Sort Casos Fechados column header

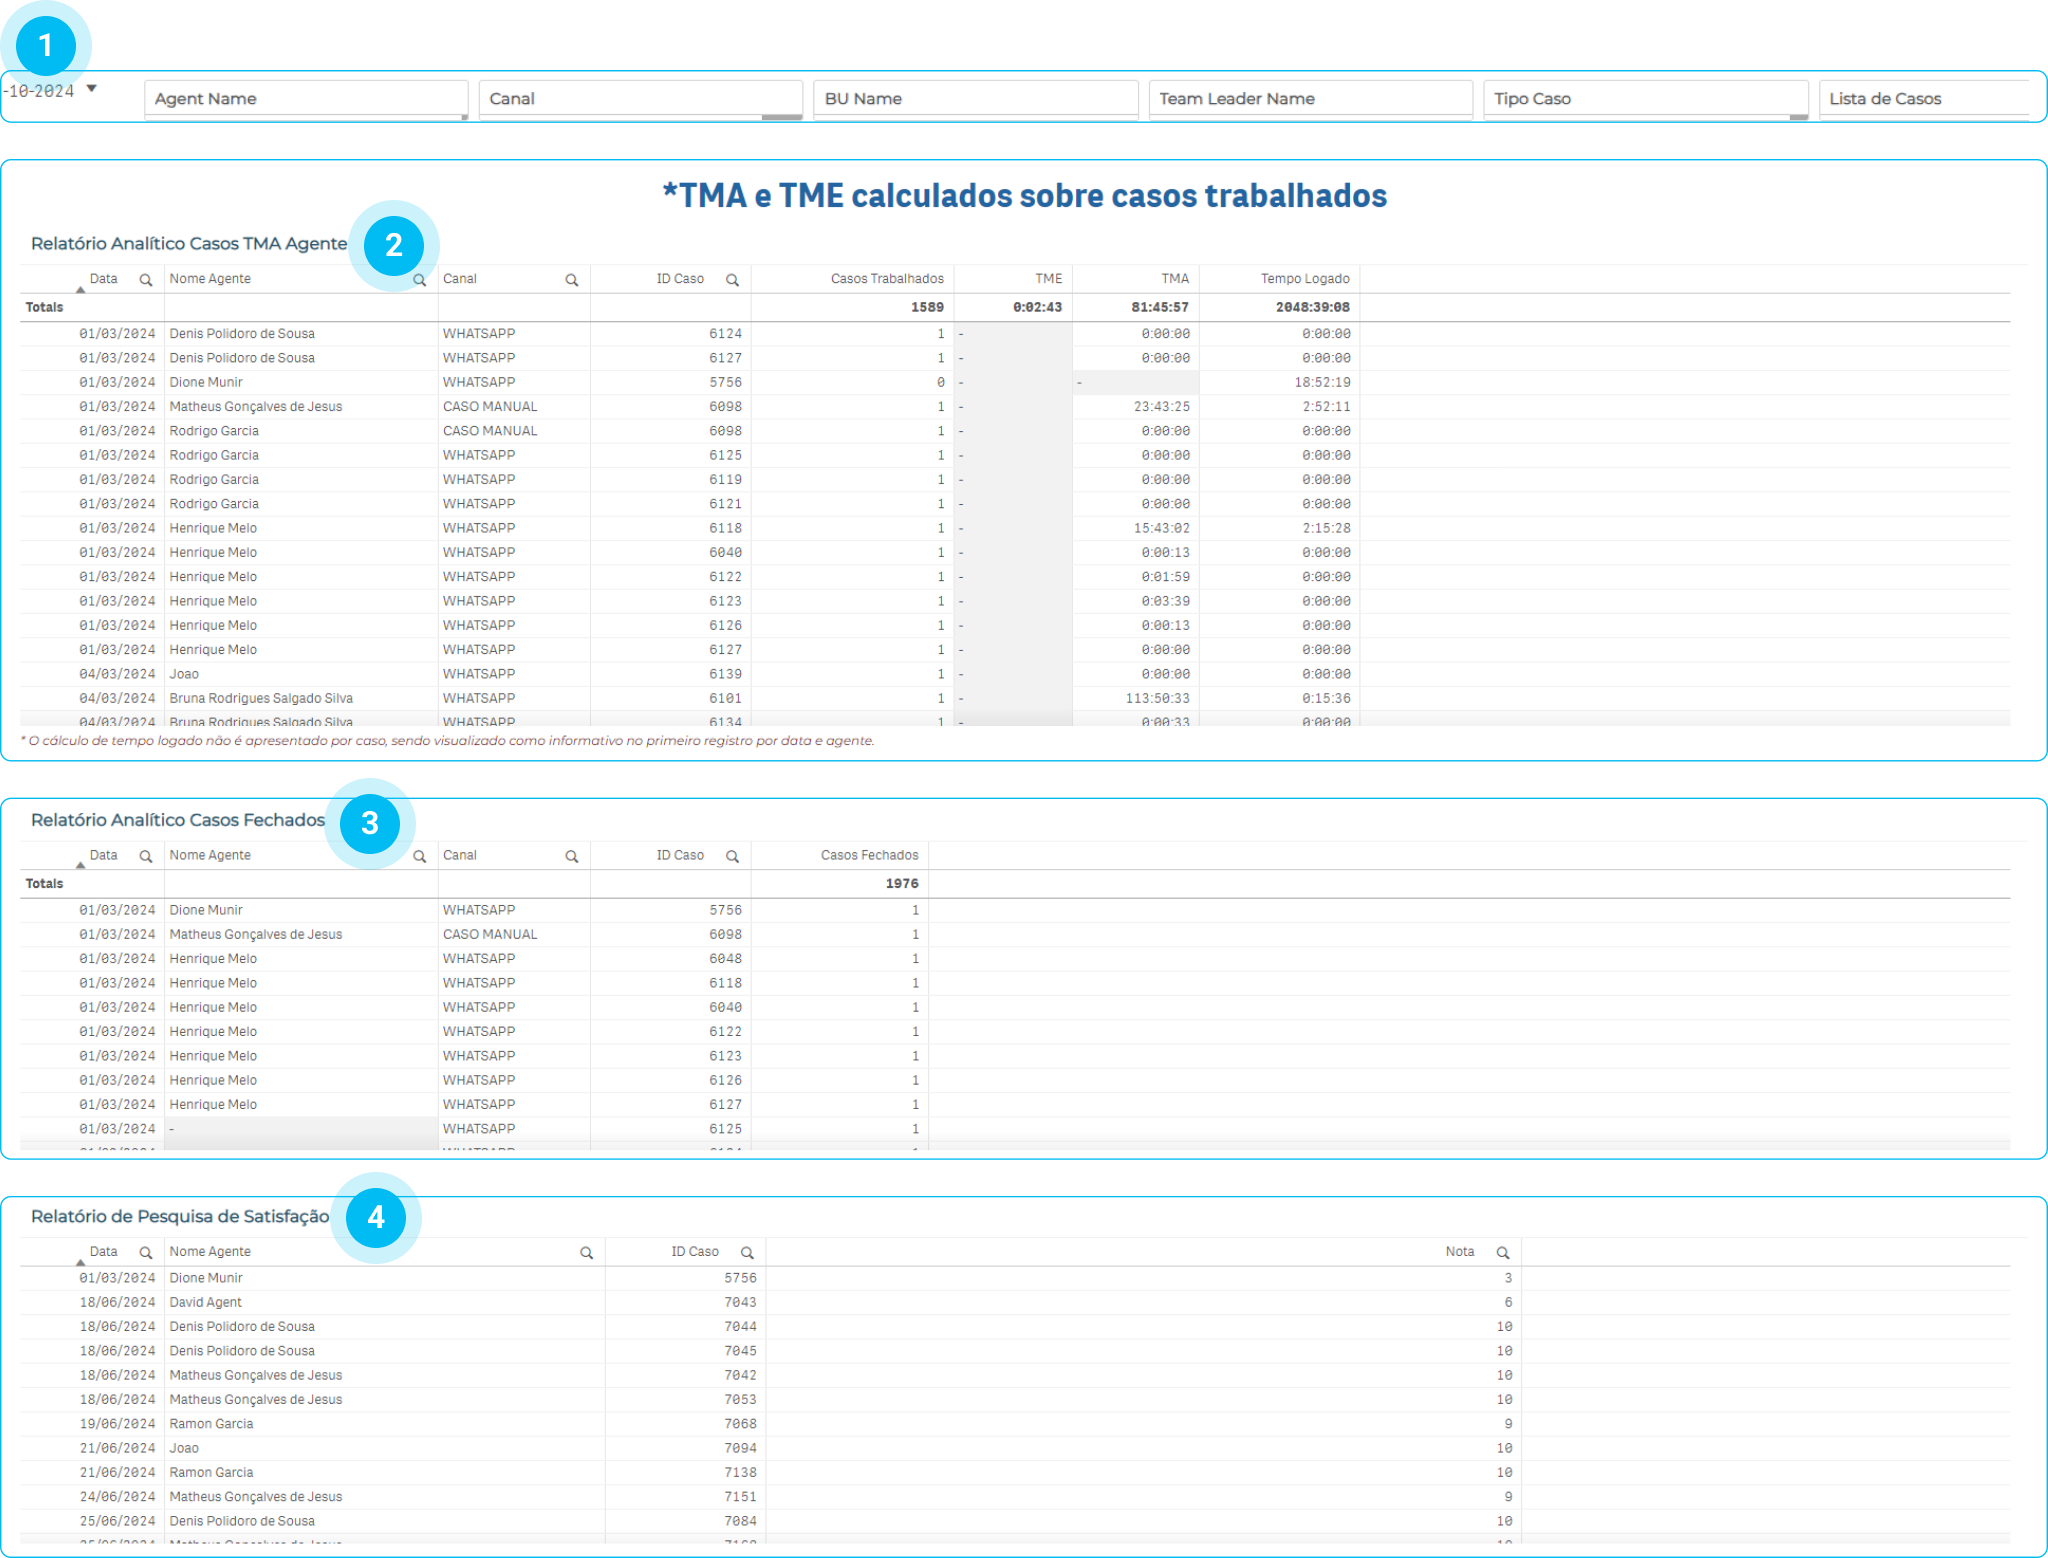pos(869,855)
